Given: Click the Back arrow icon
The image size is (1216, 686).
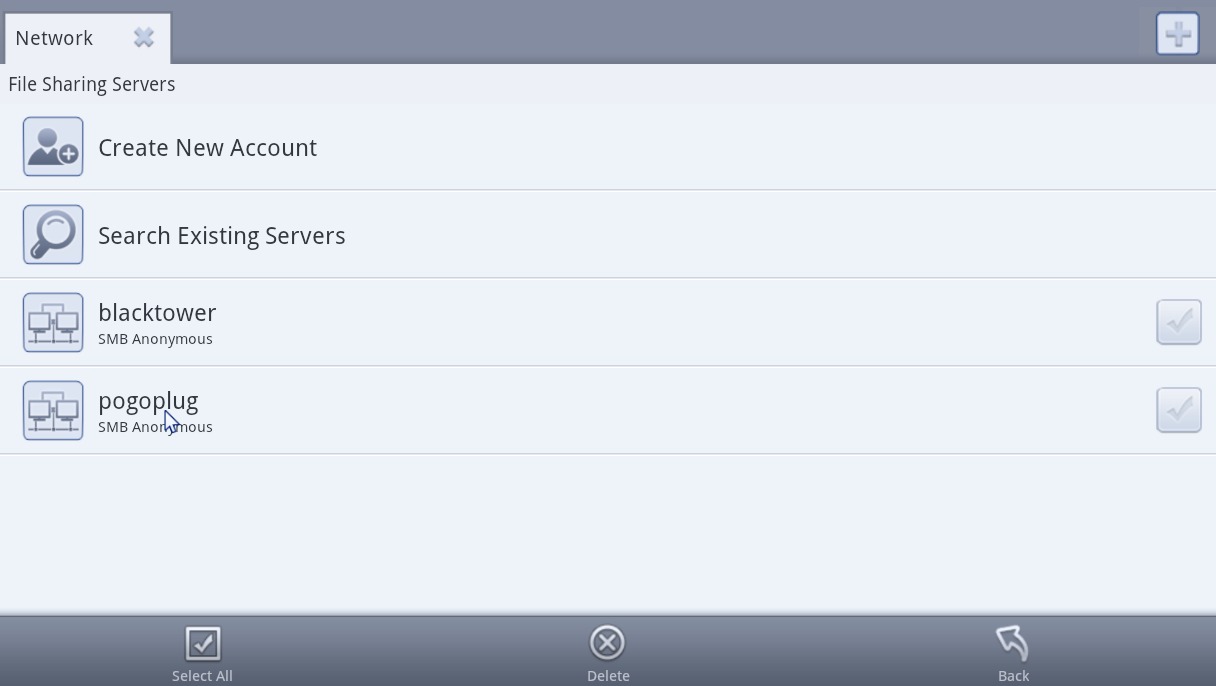Looking at the screenshot, I should (1013, 643).
